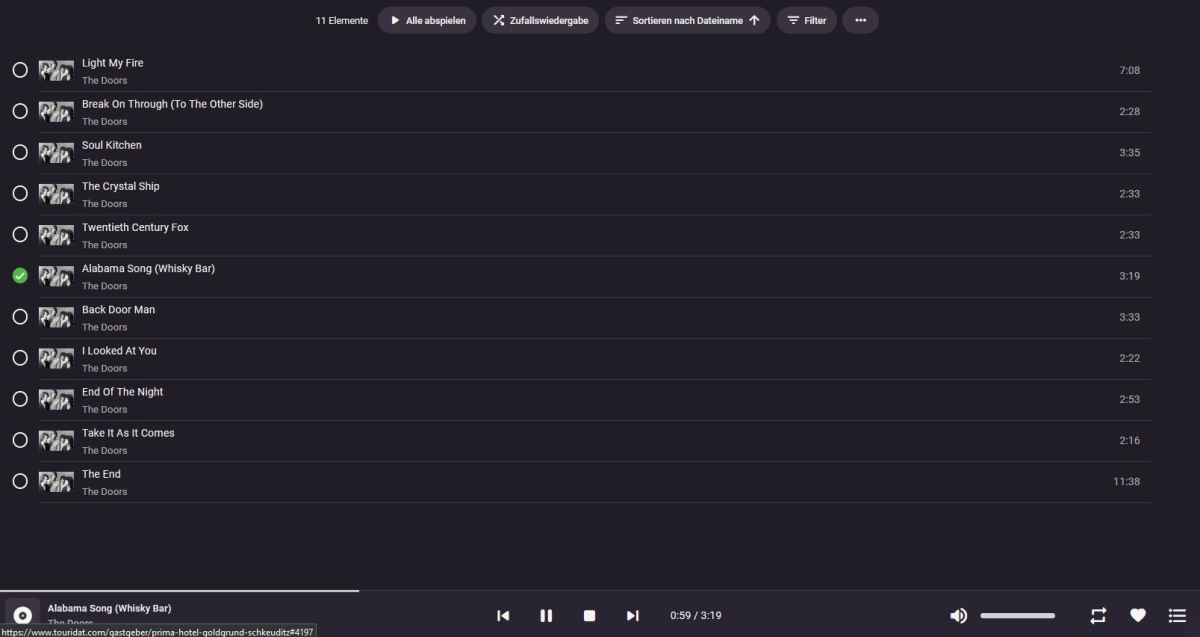Mute the volume speaker icon
The height and width of the screenshot is (637, 1200).
tap(958, 616)
